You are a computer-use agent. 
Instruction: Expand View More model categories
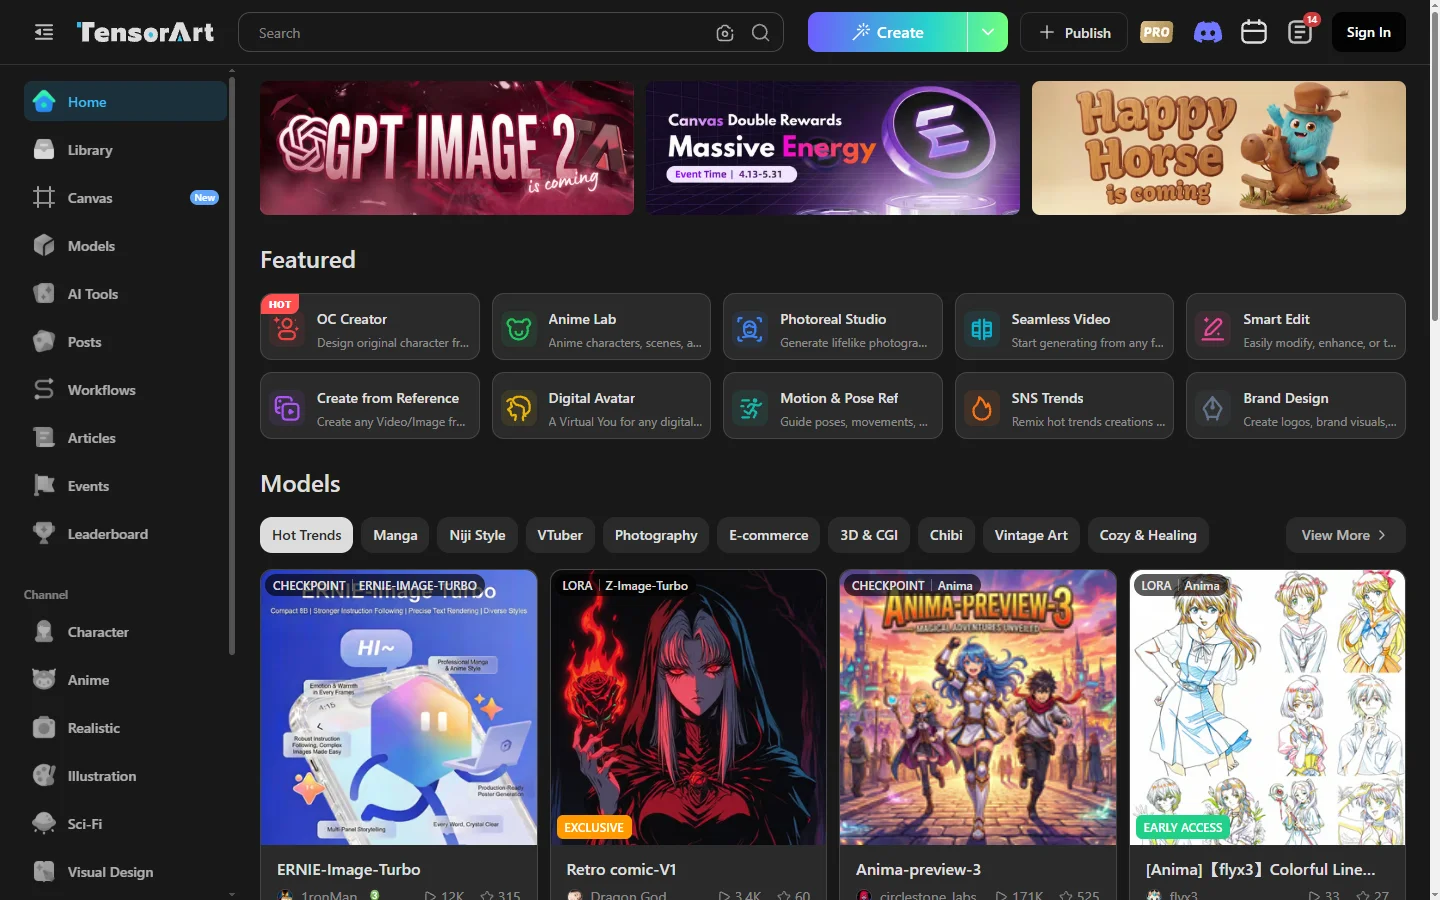1345,535
